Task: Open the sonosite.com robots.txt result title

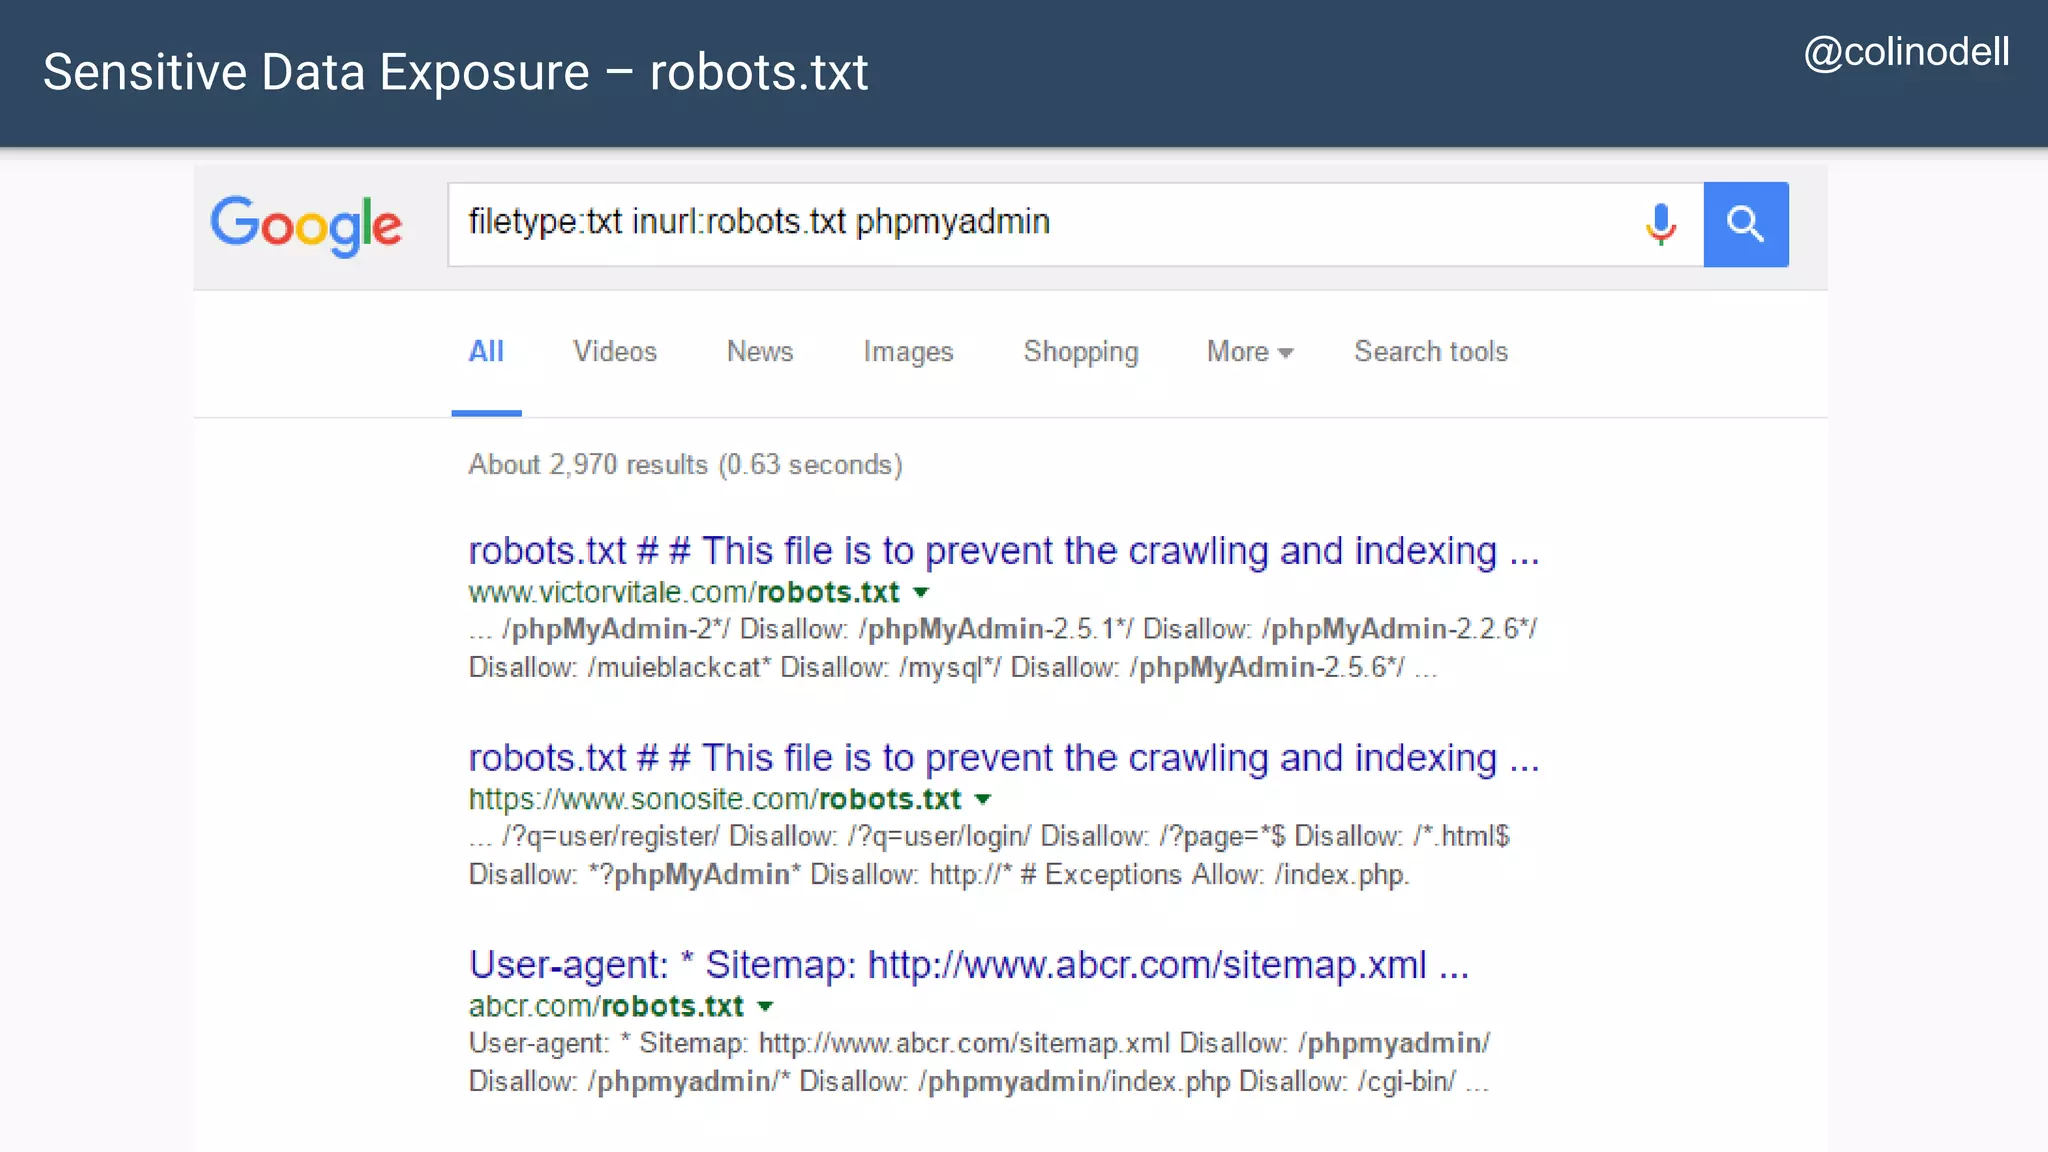Action: click(x=1004, y=758)
